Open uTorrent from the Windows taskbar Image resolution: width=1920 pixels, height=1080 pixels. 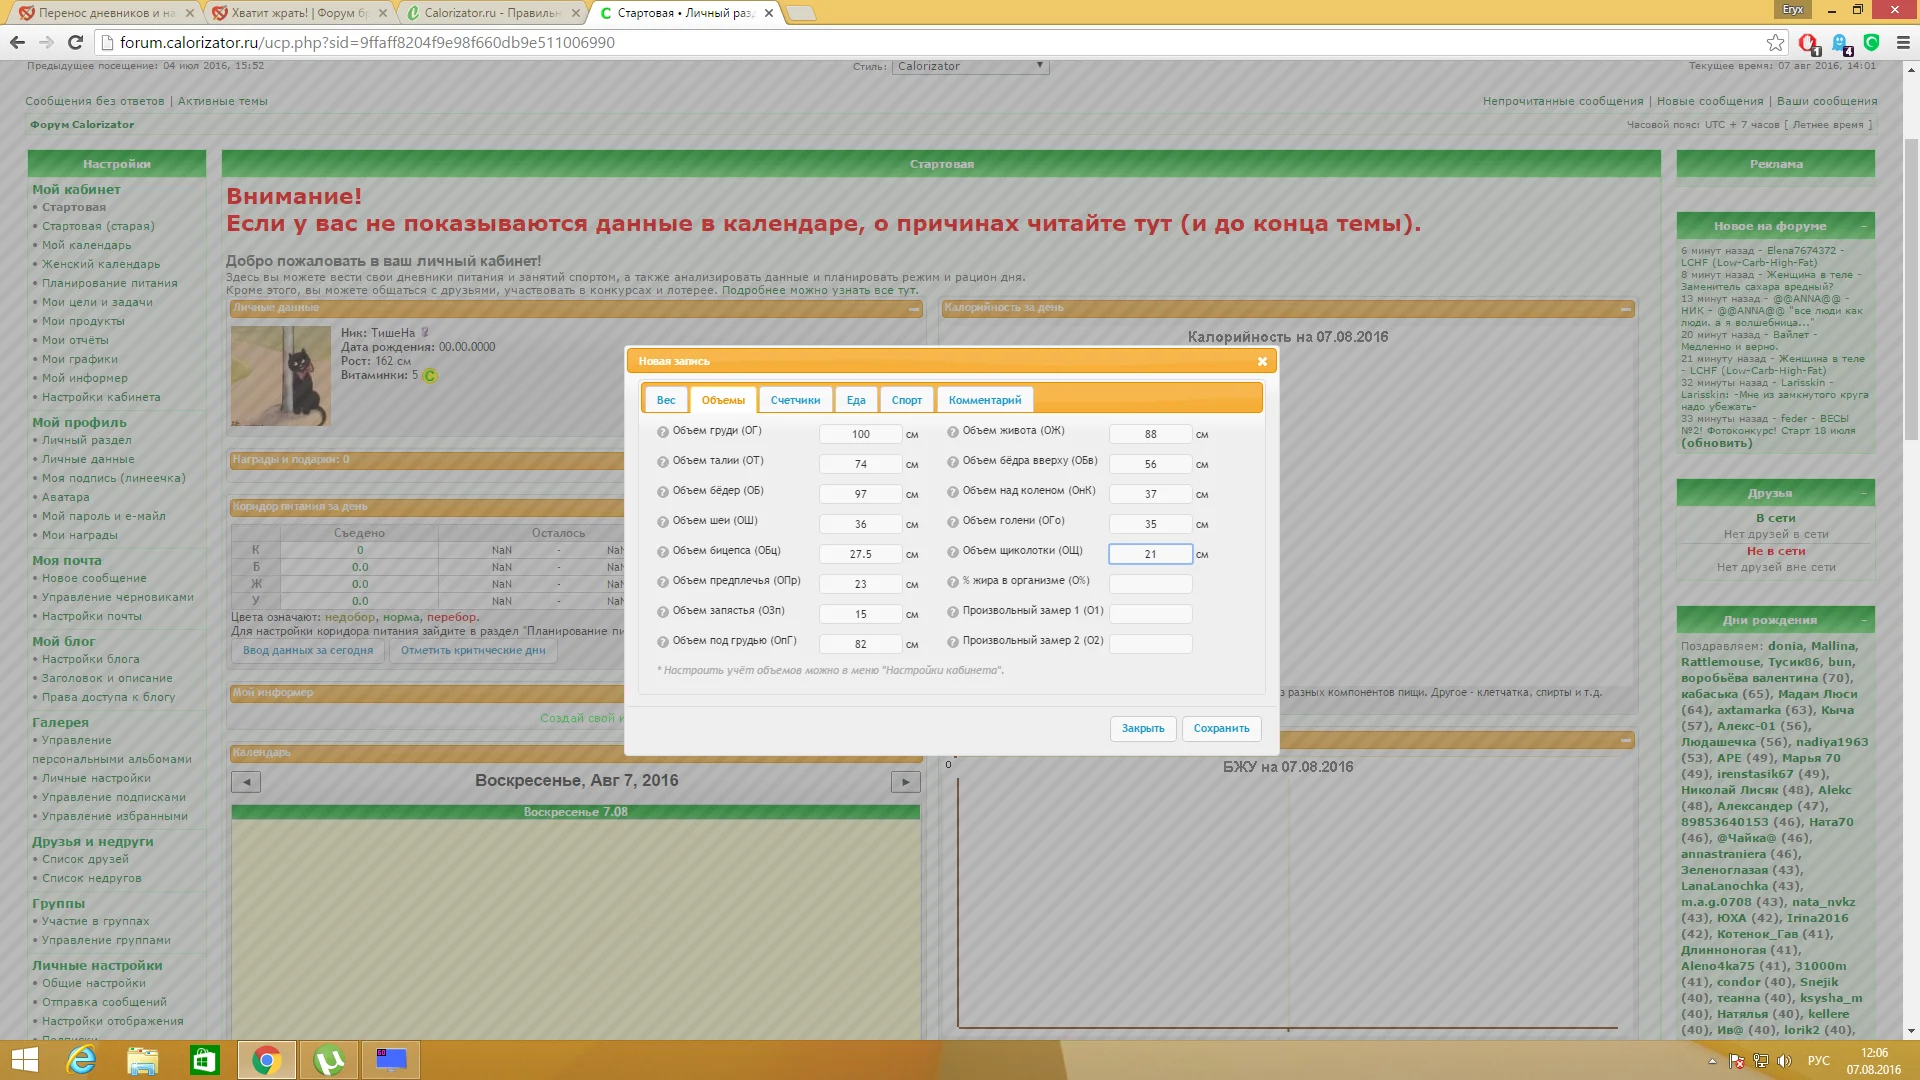tap(329, 1060)
